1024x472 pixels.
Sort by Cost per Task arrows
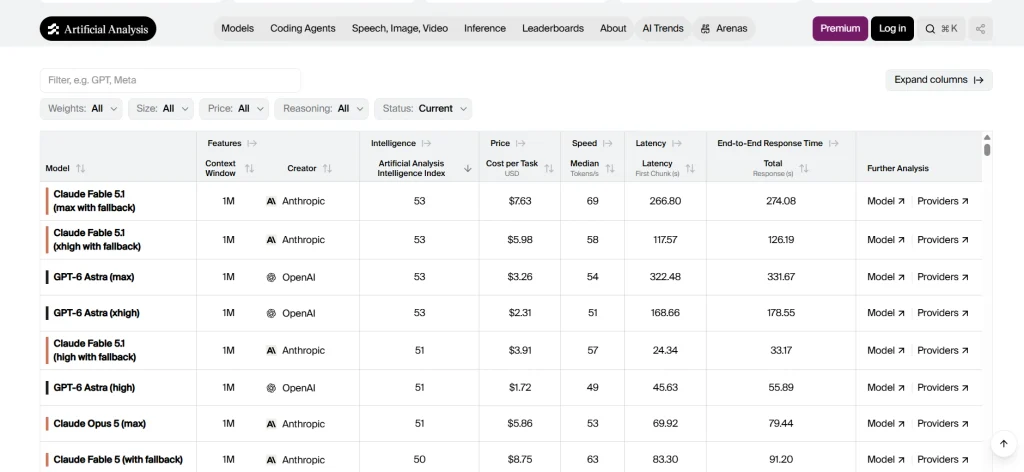click(x=549, y=168)
